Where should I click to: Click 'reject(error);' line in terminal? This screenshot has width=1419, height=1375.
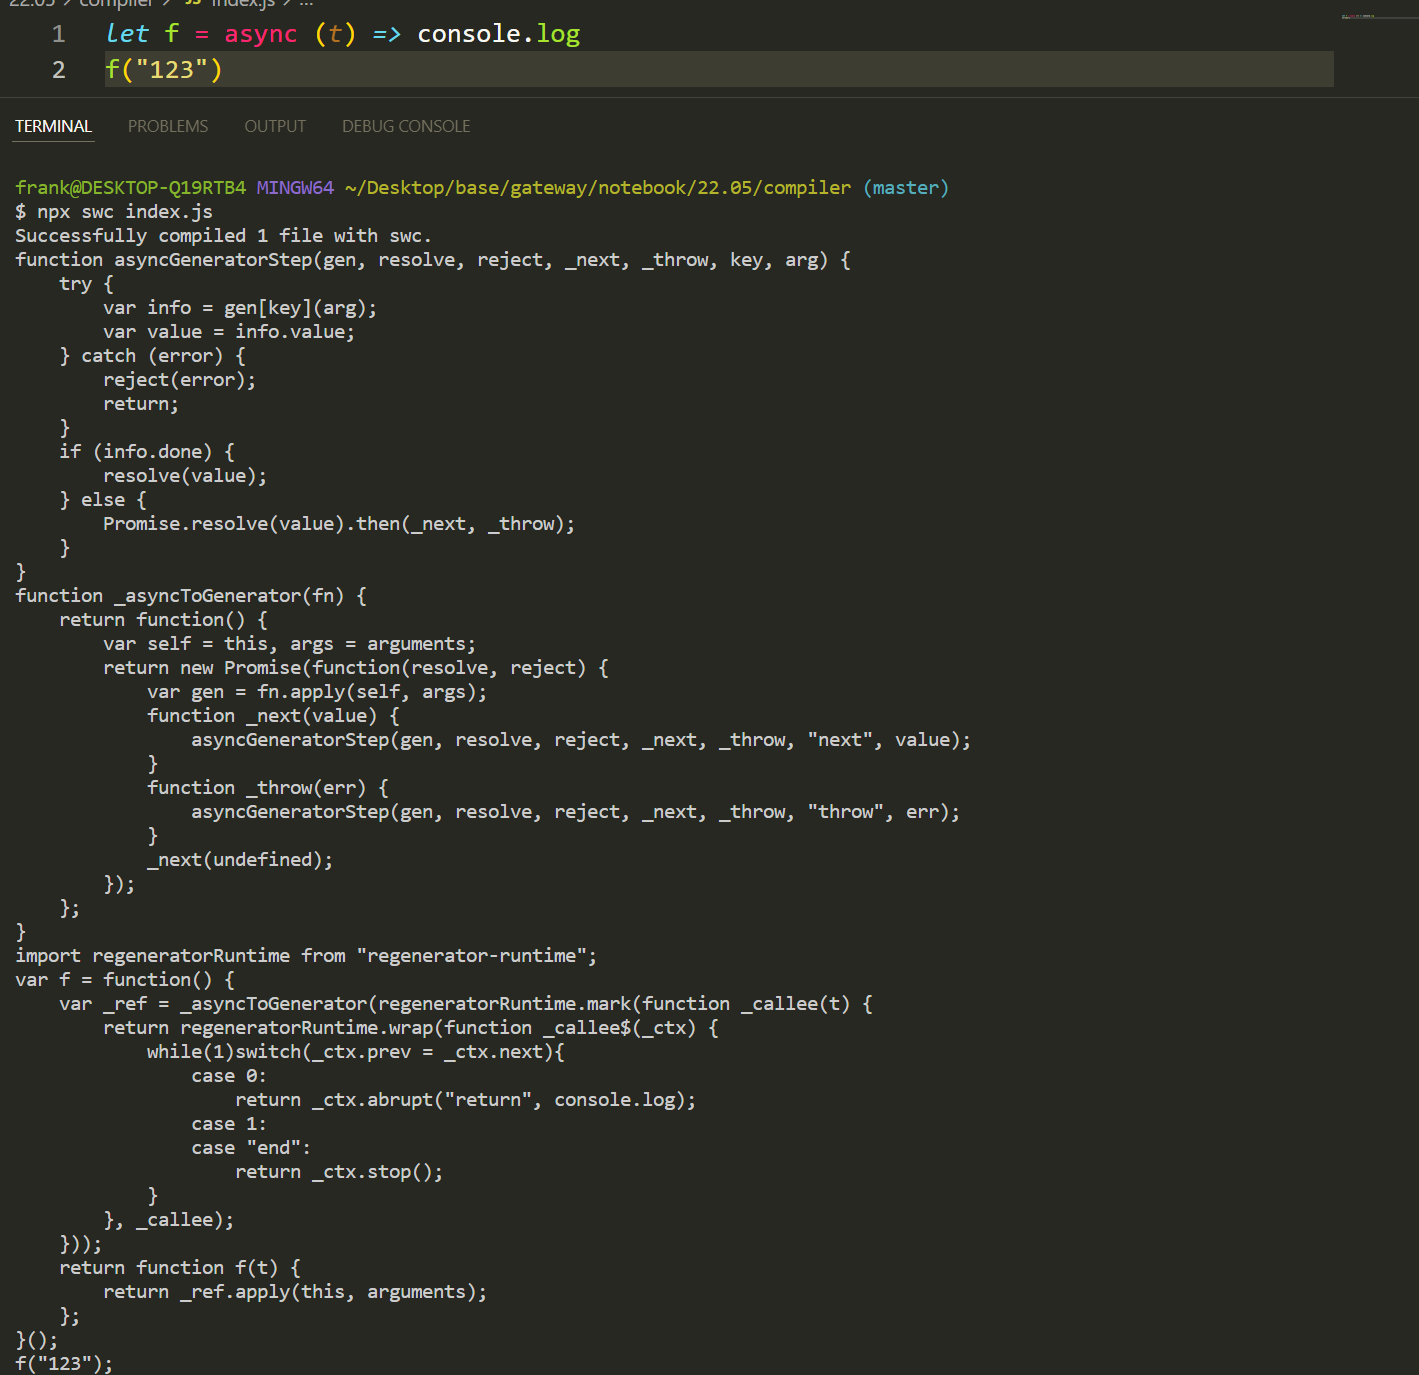[x=179, y=380]
